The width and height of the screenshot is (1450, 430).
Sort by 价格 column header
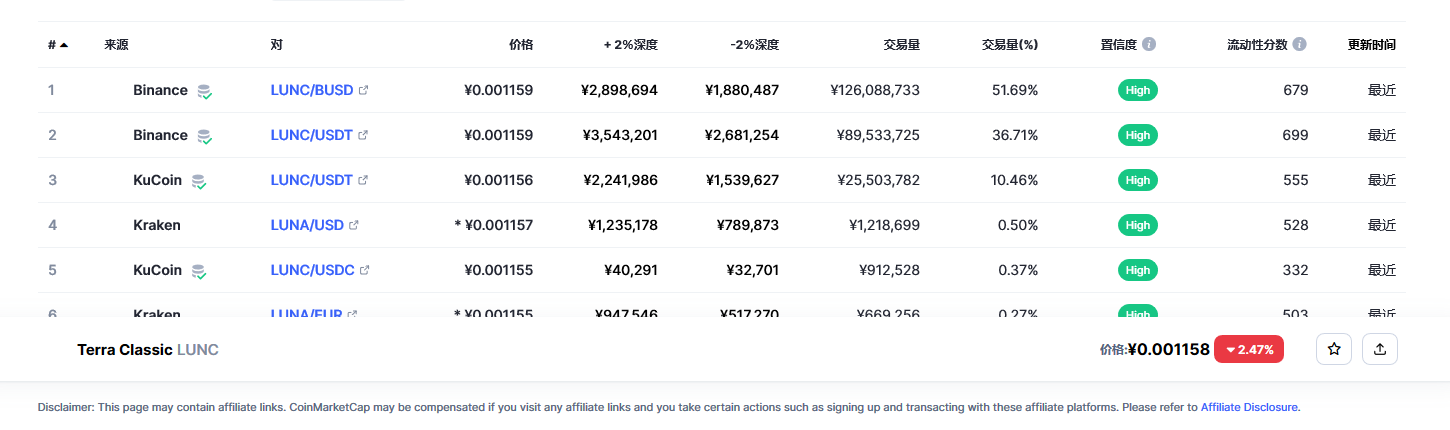[x=521, y=45]
